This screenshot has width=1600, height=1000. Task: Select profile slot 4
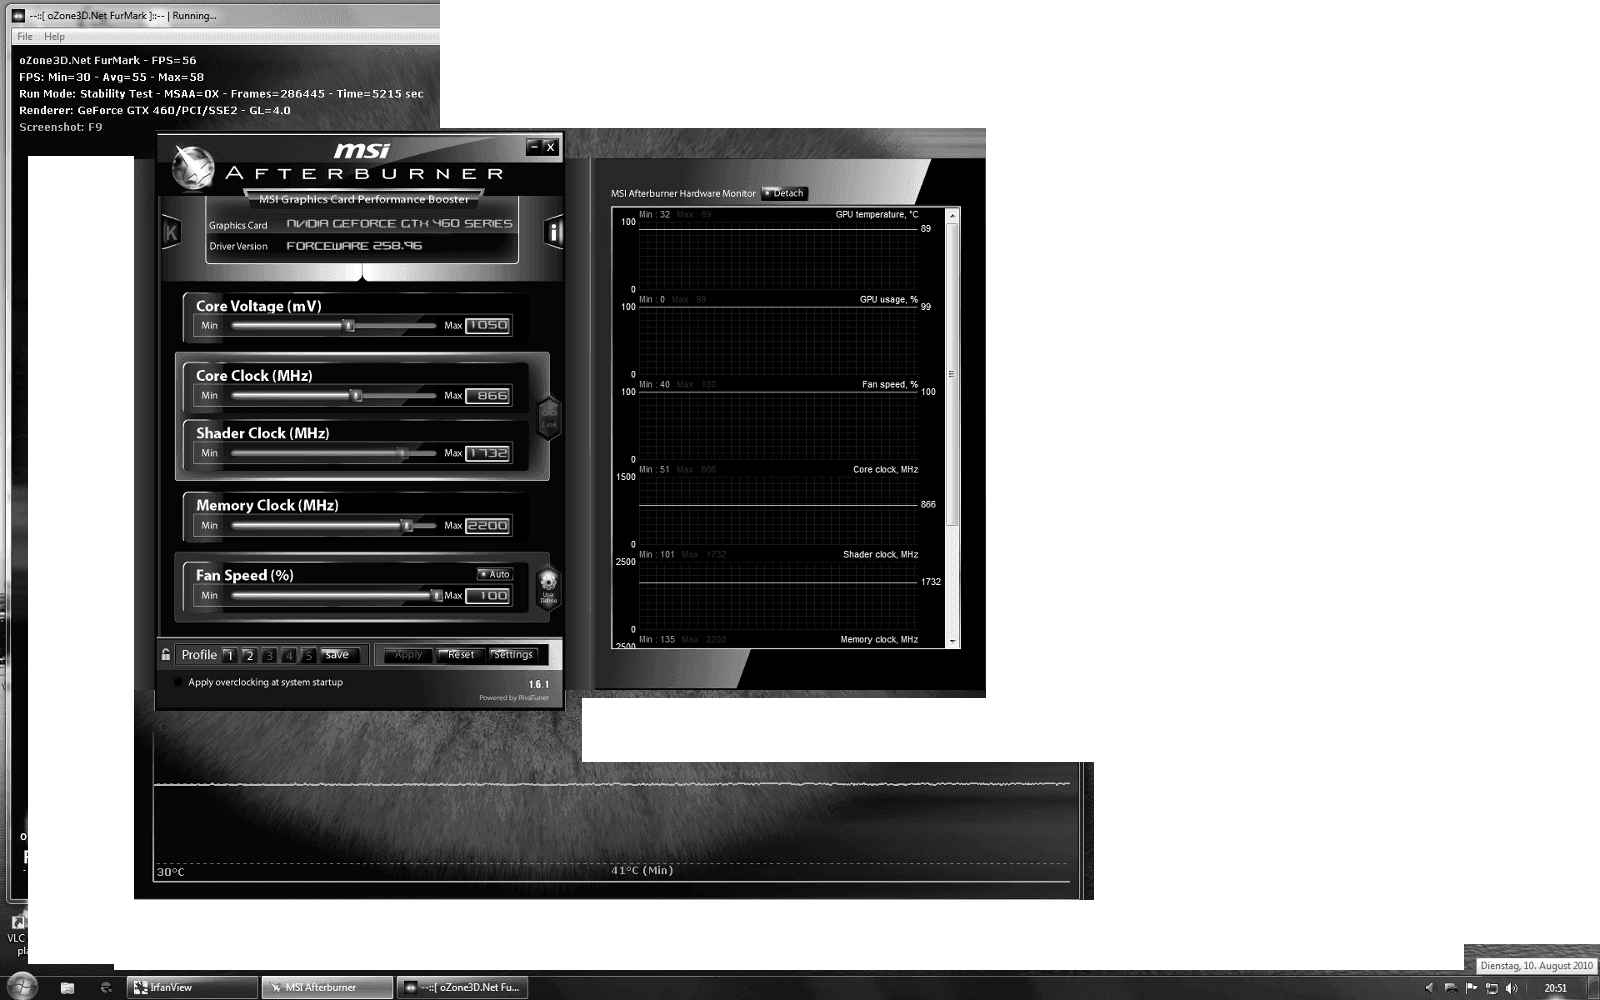pyautogui.click(x=289, y=655)
